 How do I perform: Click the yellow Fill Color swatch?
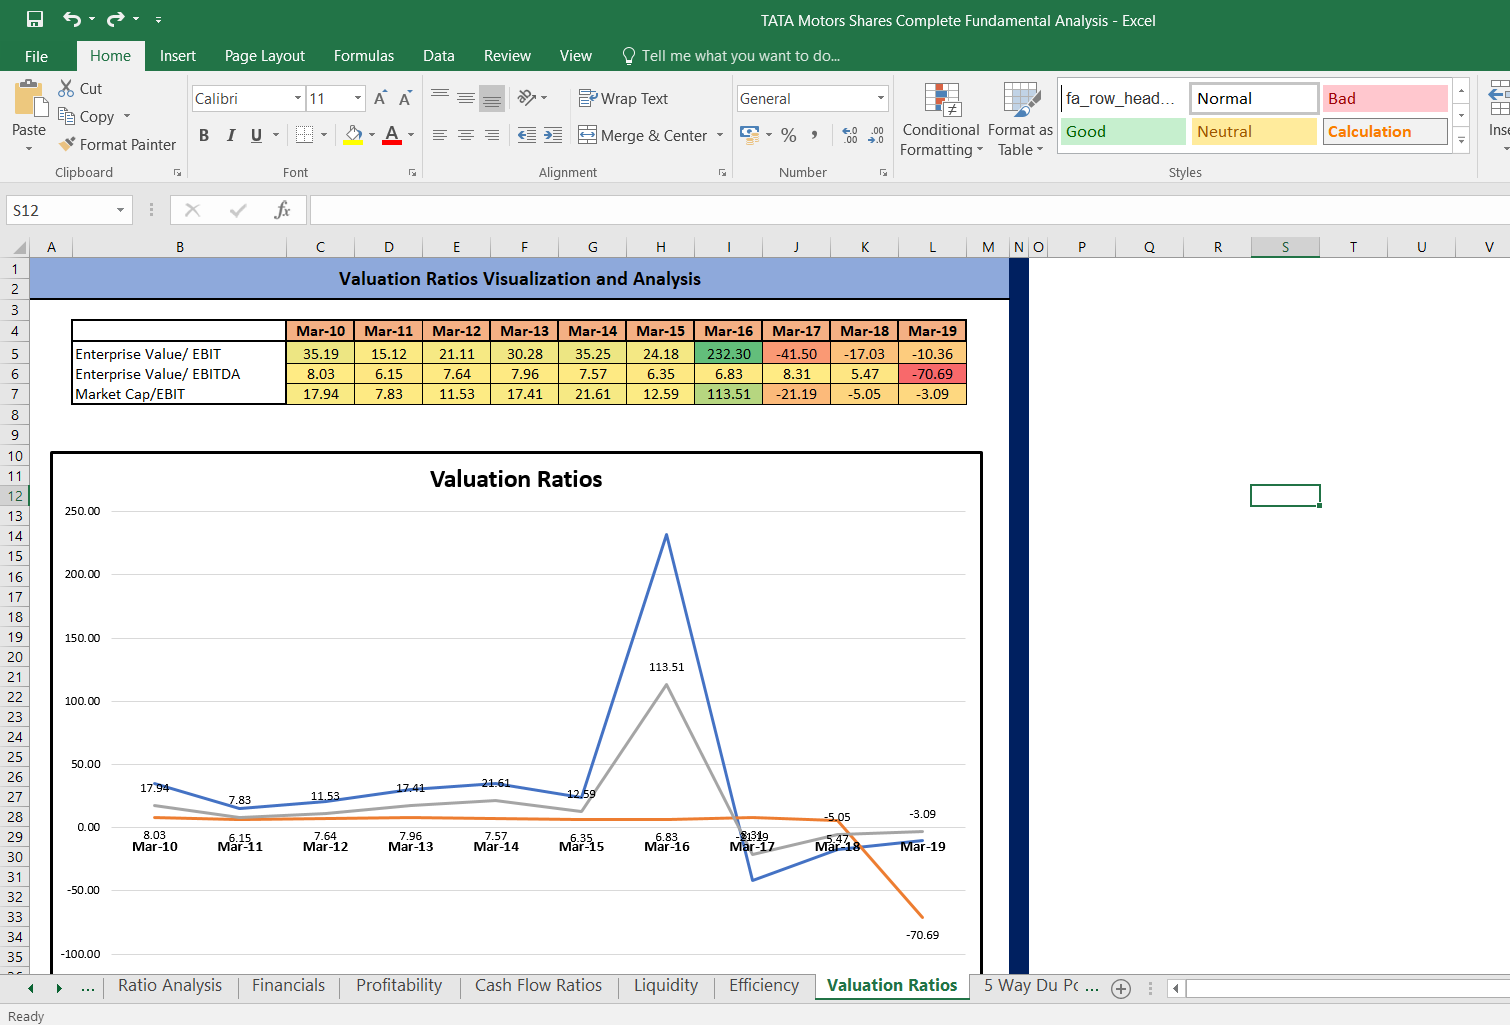point(353,135)
